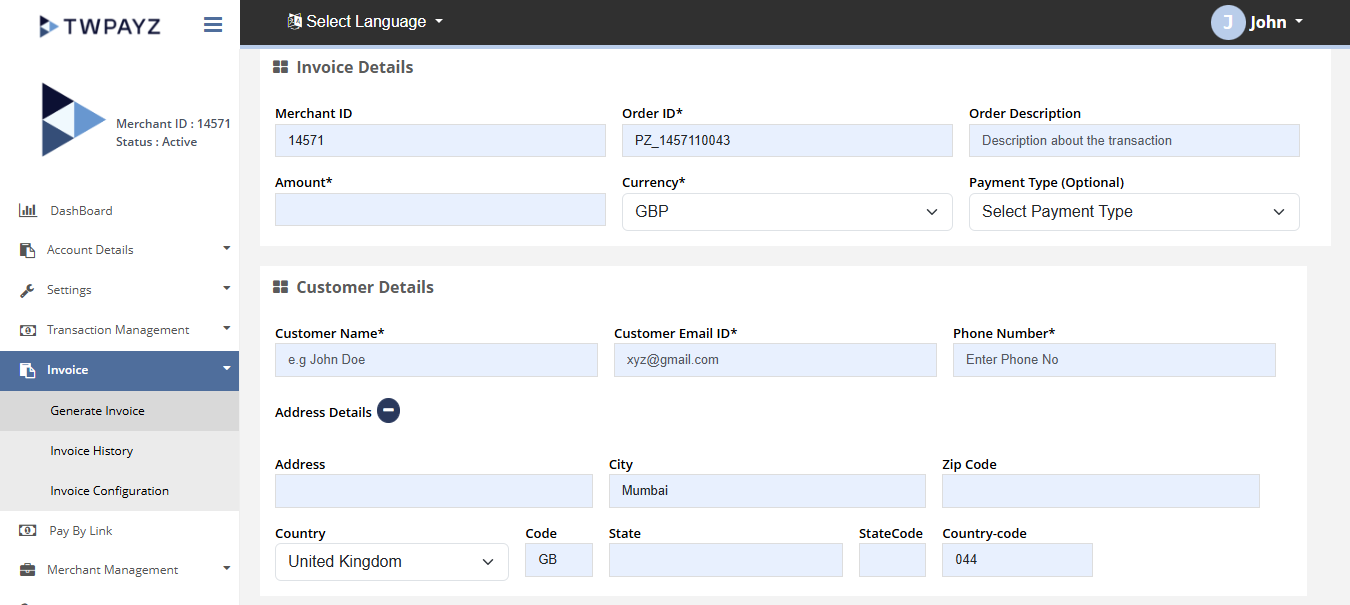This screenshot has width=1350, height=605.
Task: Collapse Address Details with minus button
Action: tap(389, 411)
